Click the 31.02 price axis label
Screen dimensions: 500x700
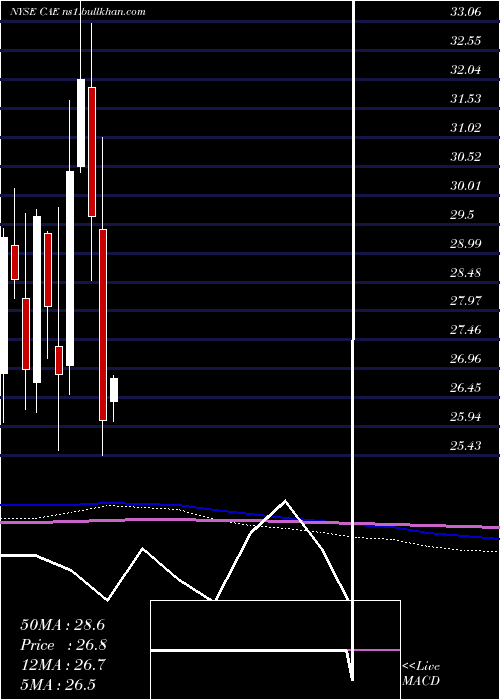pyautogui.click(x=466, y=128)
